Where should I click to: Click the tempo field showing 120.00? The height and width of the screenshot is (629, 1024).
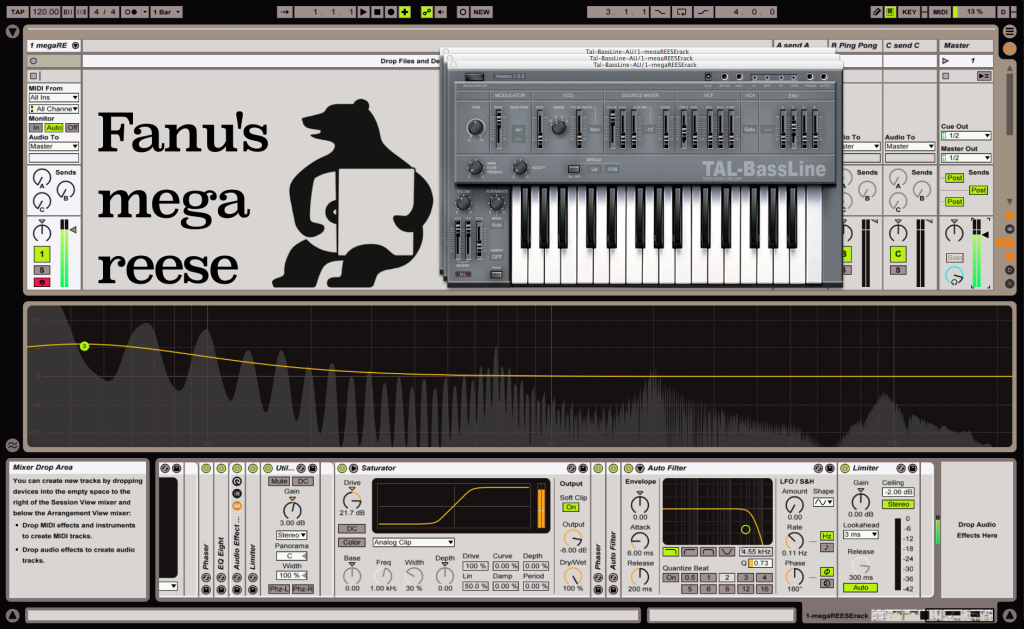pos(45,12)
